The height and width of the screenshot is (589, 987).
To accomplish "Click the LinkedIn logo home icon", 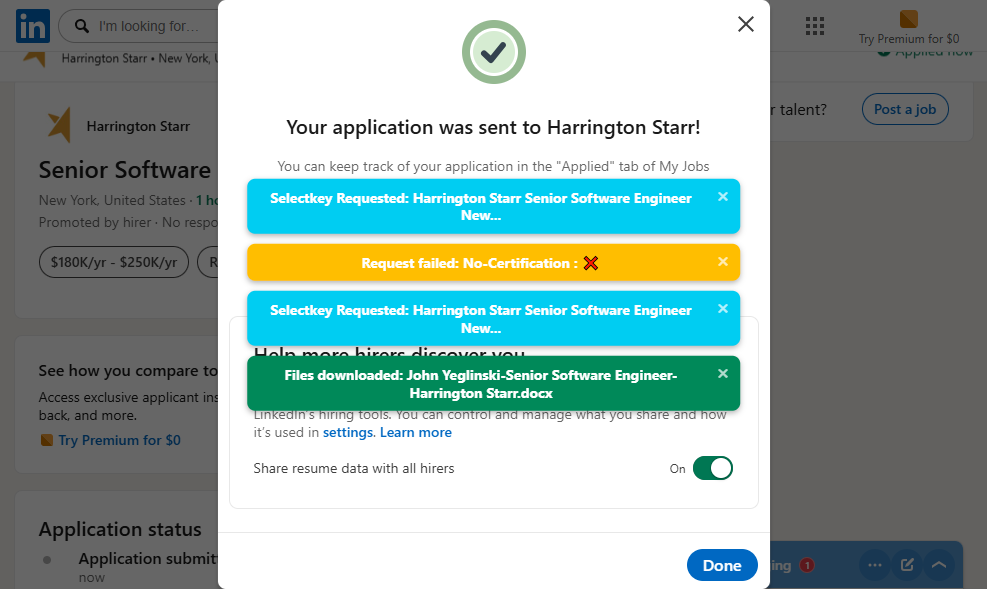I will [x=32, y=25].
